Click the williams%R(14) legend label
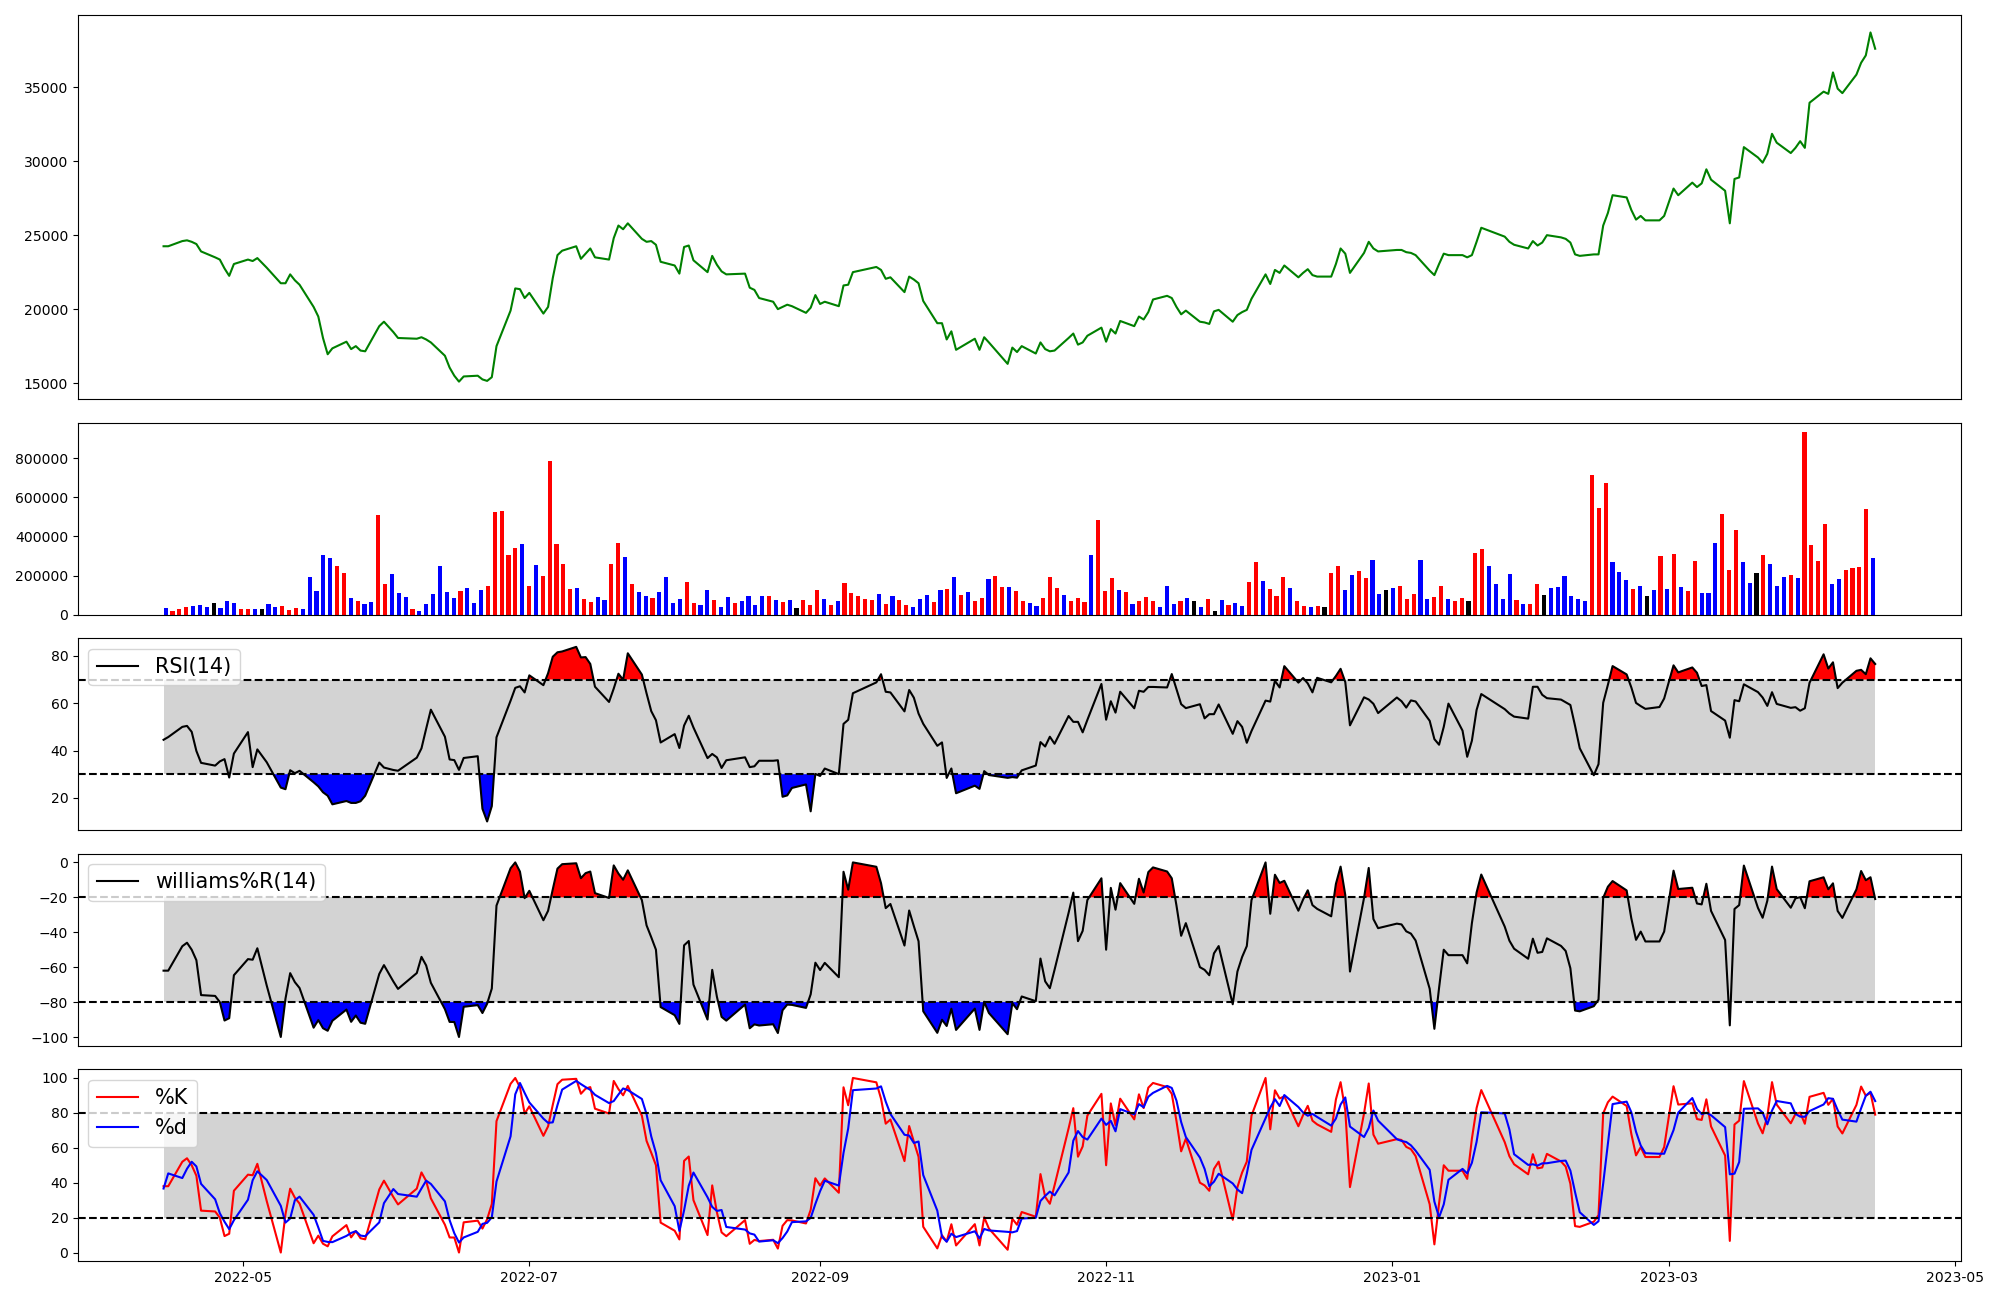 click(x=235, y=881)
